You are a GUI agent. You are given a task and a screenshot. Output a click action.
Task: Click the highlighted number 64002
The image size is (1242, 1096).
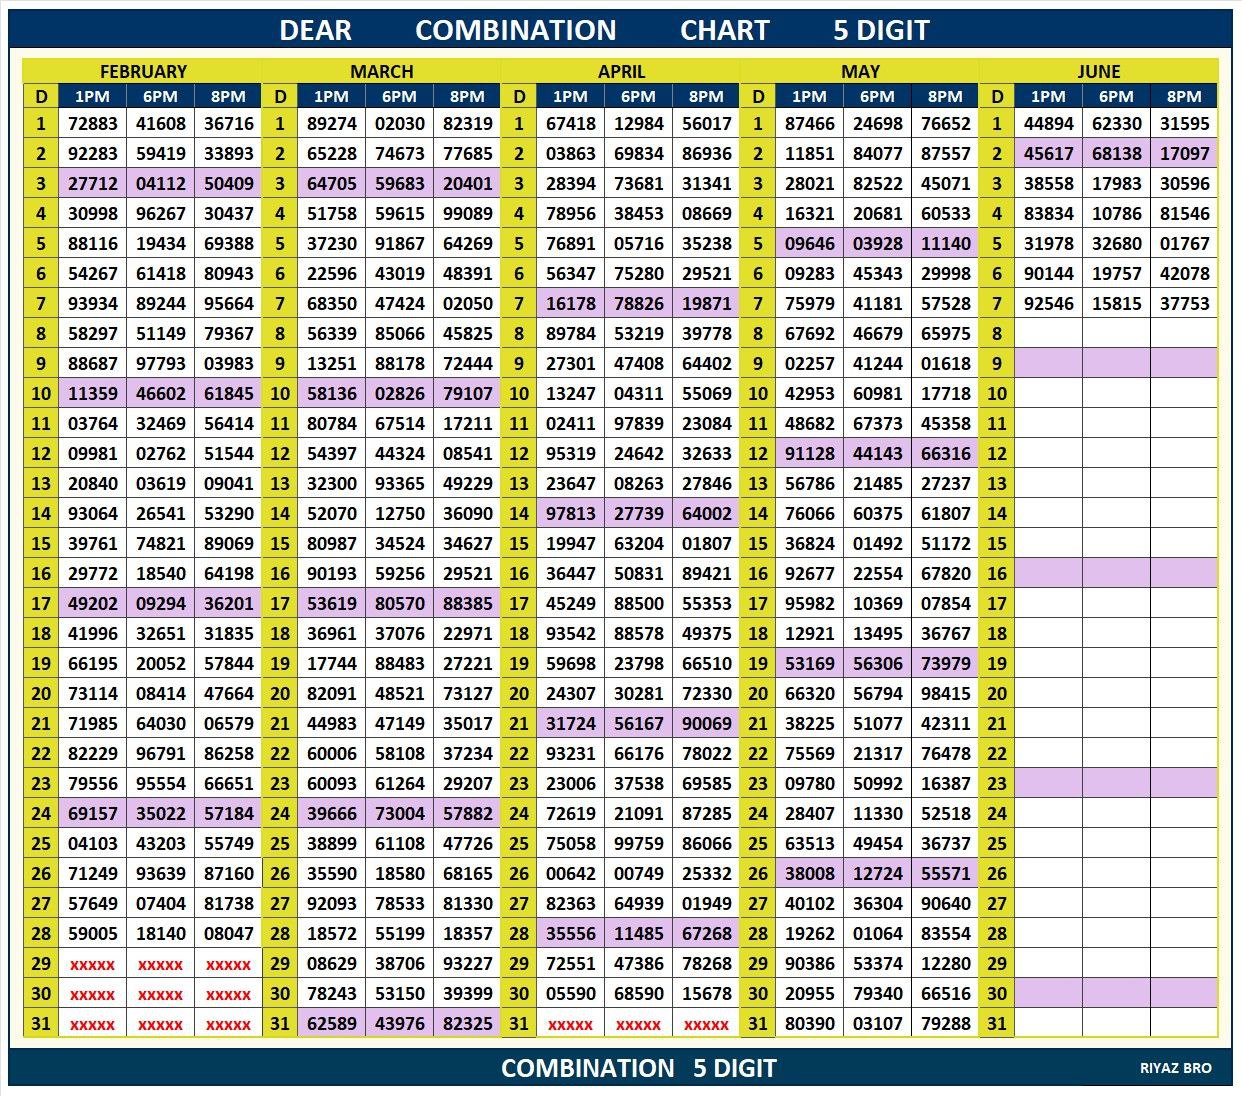[x=706, y=514]
